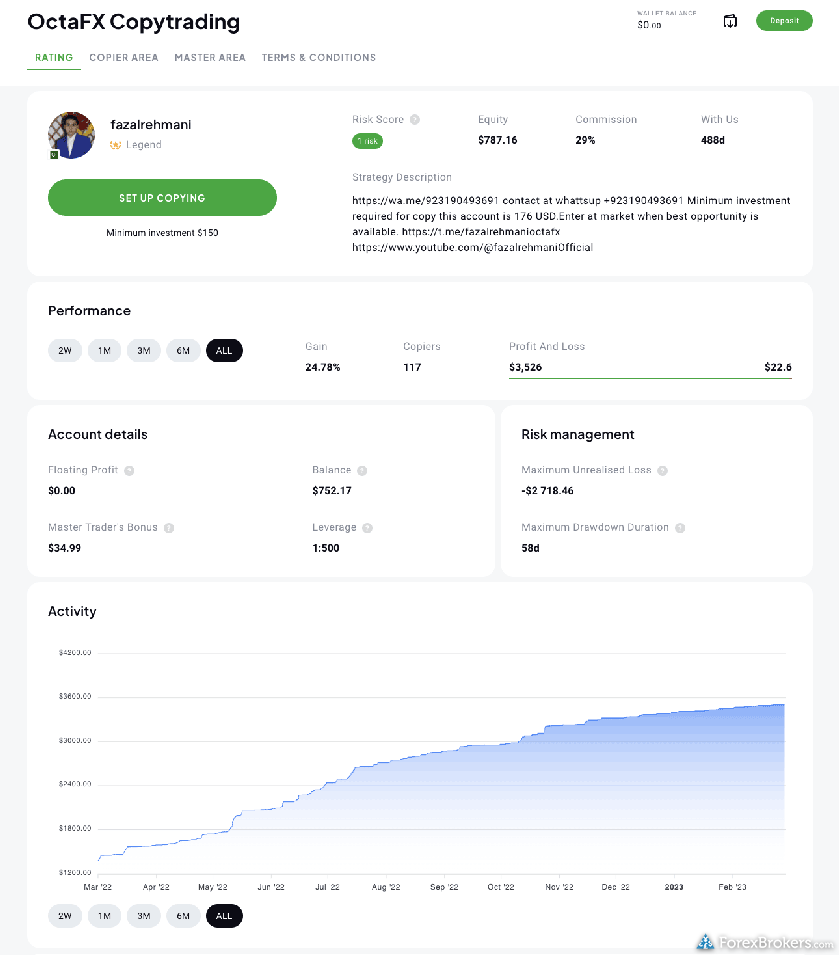Click the Mar '22 axis label
839x955 pixels.
[97, 887]
